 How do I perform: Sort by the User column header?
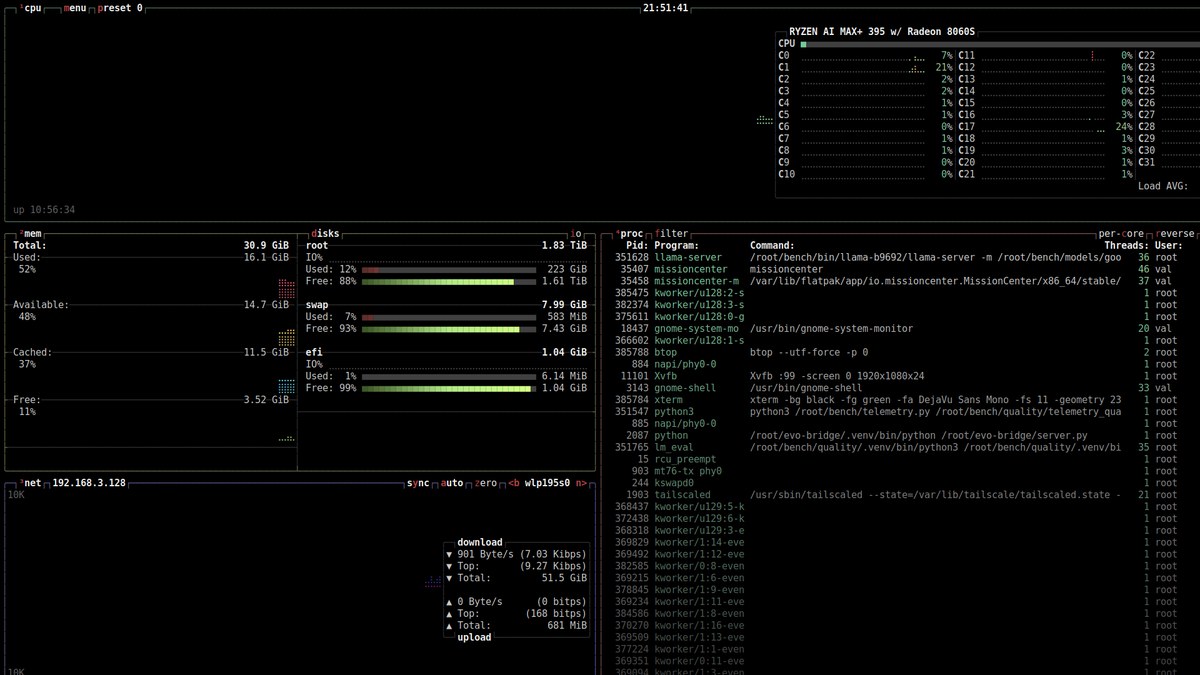click(1169, 245)
